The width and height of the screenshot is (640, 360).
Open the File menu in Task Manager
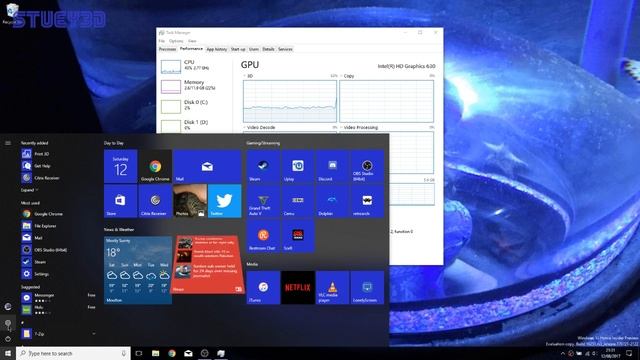(x=162, y=41)
